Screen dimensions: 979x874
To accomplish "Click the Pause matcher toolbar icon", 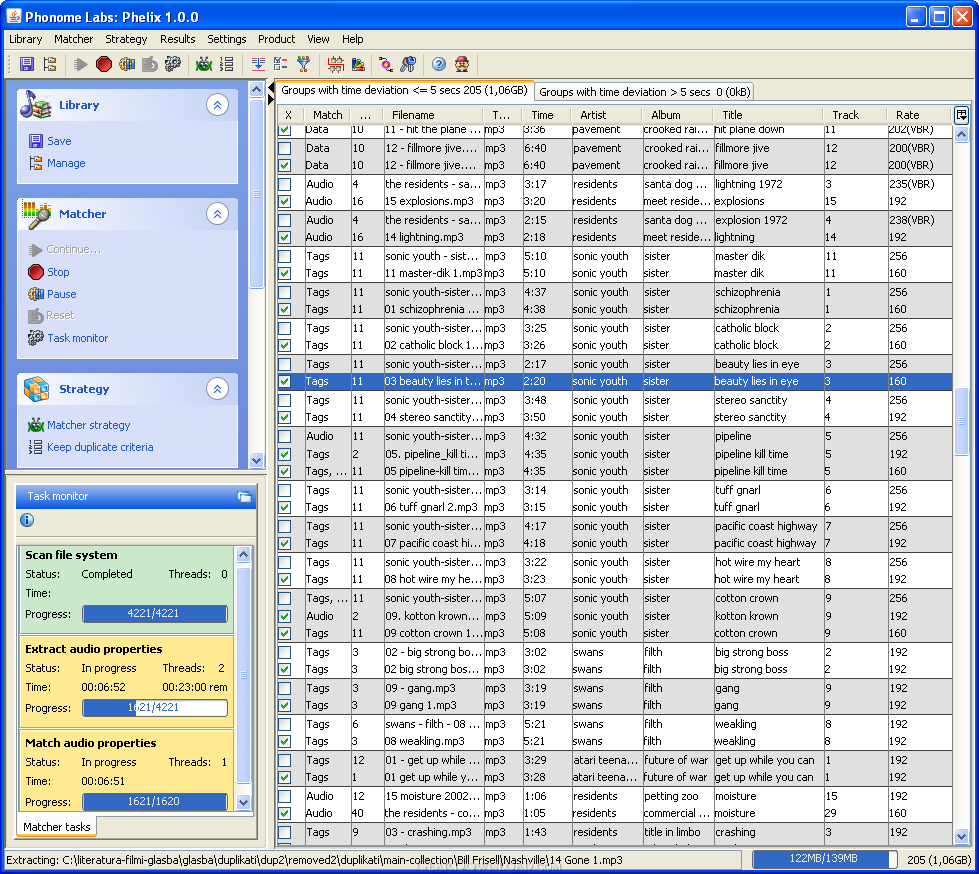I will point(127,64).
